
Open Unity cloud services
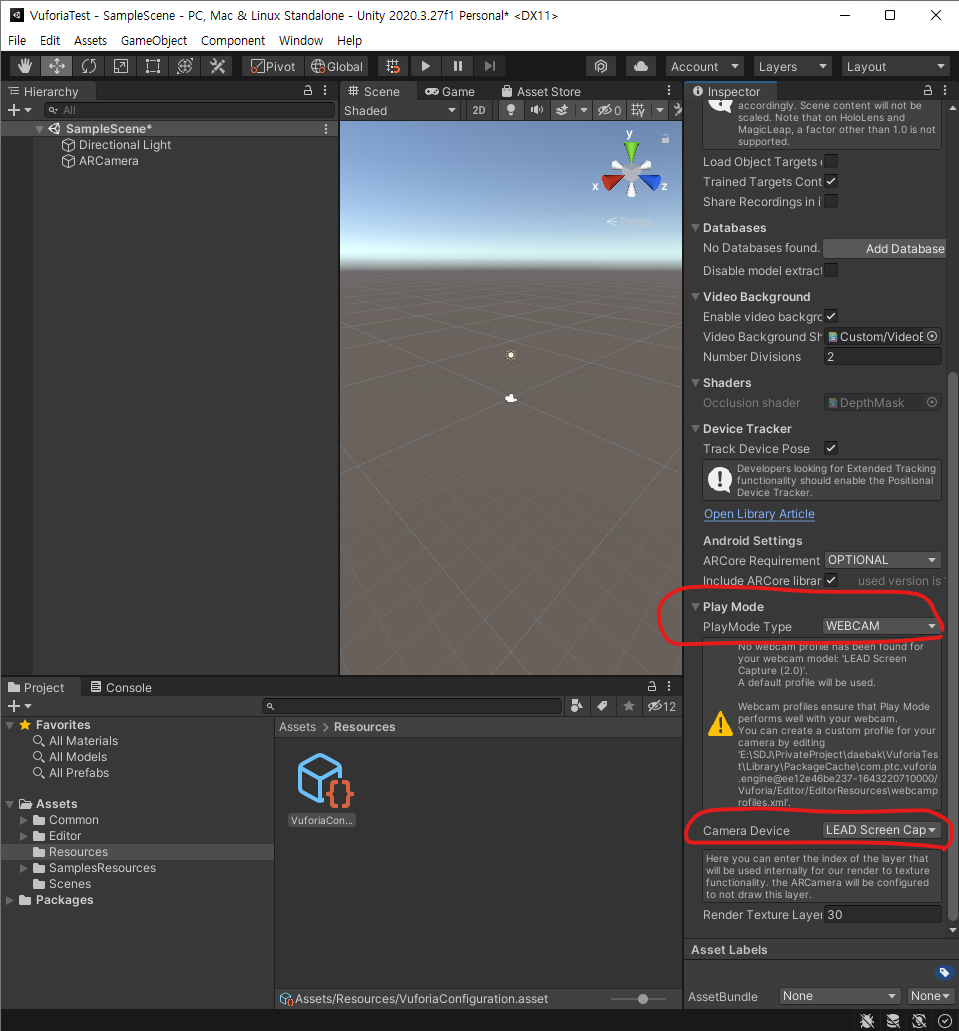click(641, 66)
